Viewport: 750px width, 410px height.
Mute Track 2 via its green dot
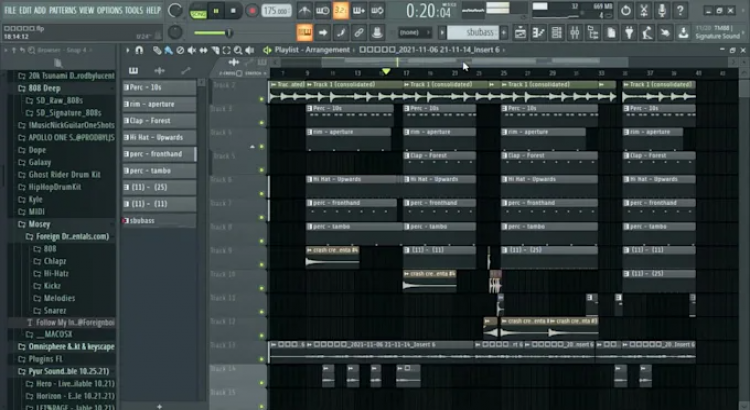[x=262, y=99]
